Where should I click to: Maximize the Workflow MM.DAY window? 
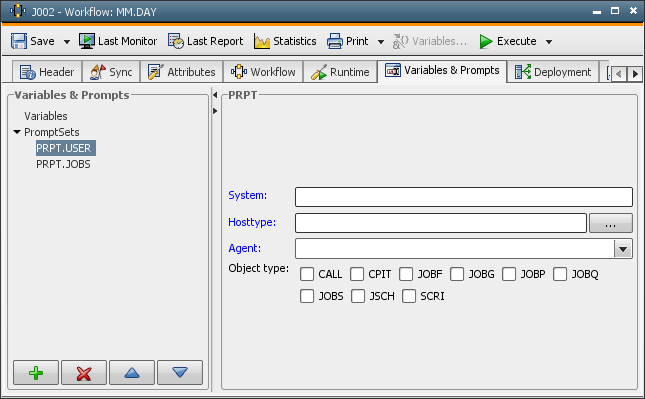[615, 11]
